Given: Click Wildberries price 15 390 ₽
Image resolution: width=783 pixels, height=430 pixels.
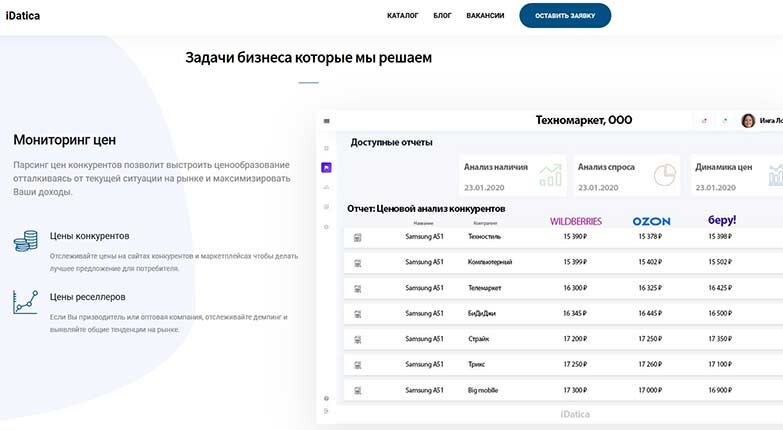Looking at the screenshot, I should [x=575, y=236].
